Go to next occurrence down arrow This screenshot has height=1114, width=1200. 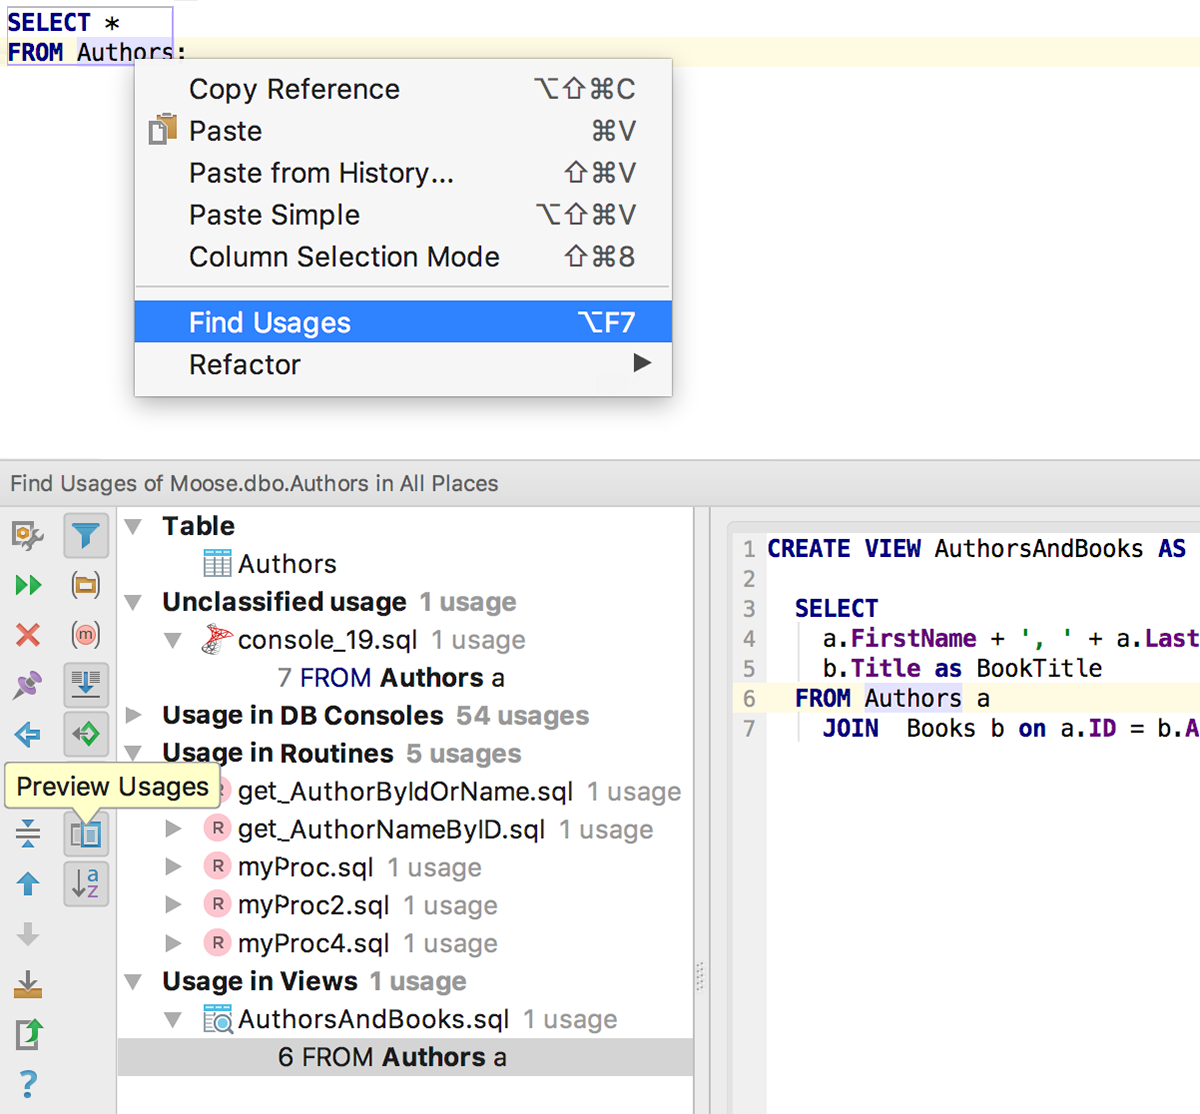pyautogui.click(x=28, y=934)
